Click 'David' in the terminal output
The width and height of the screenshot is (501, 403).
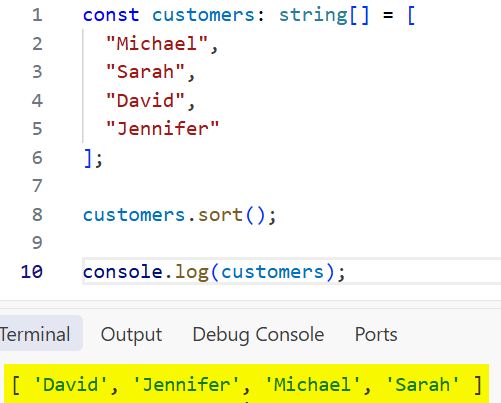[x=70, y=384]
